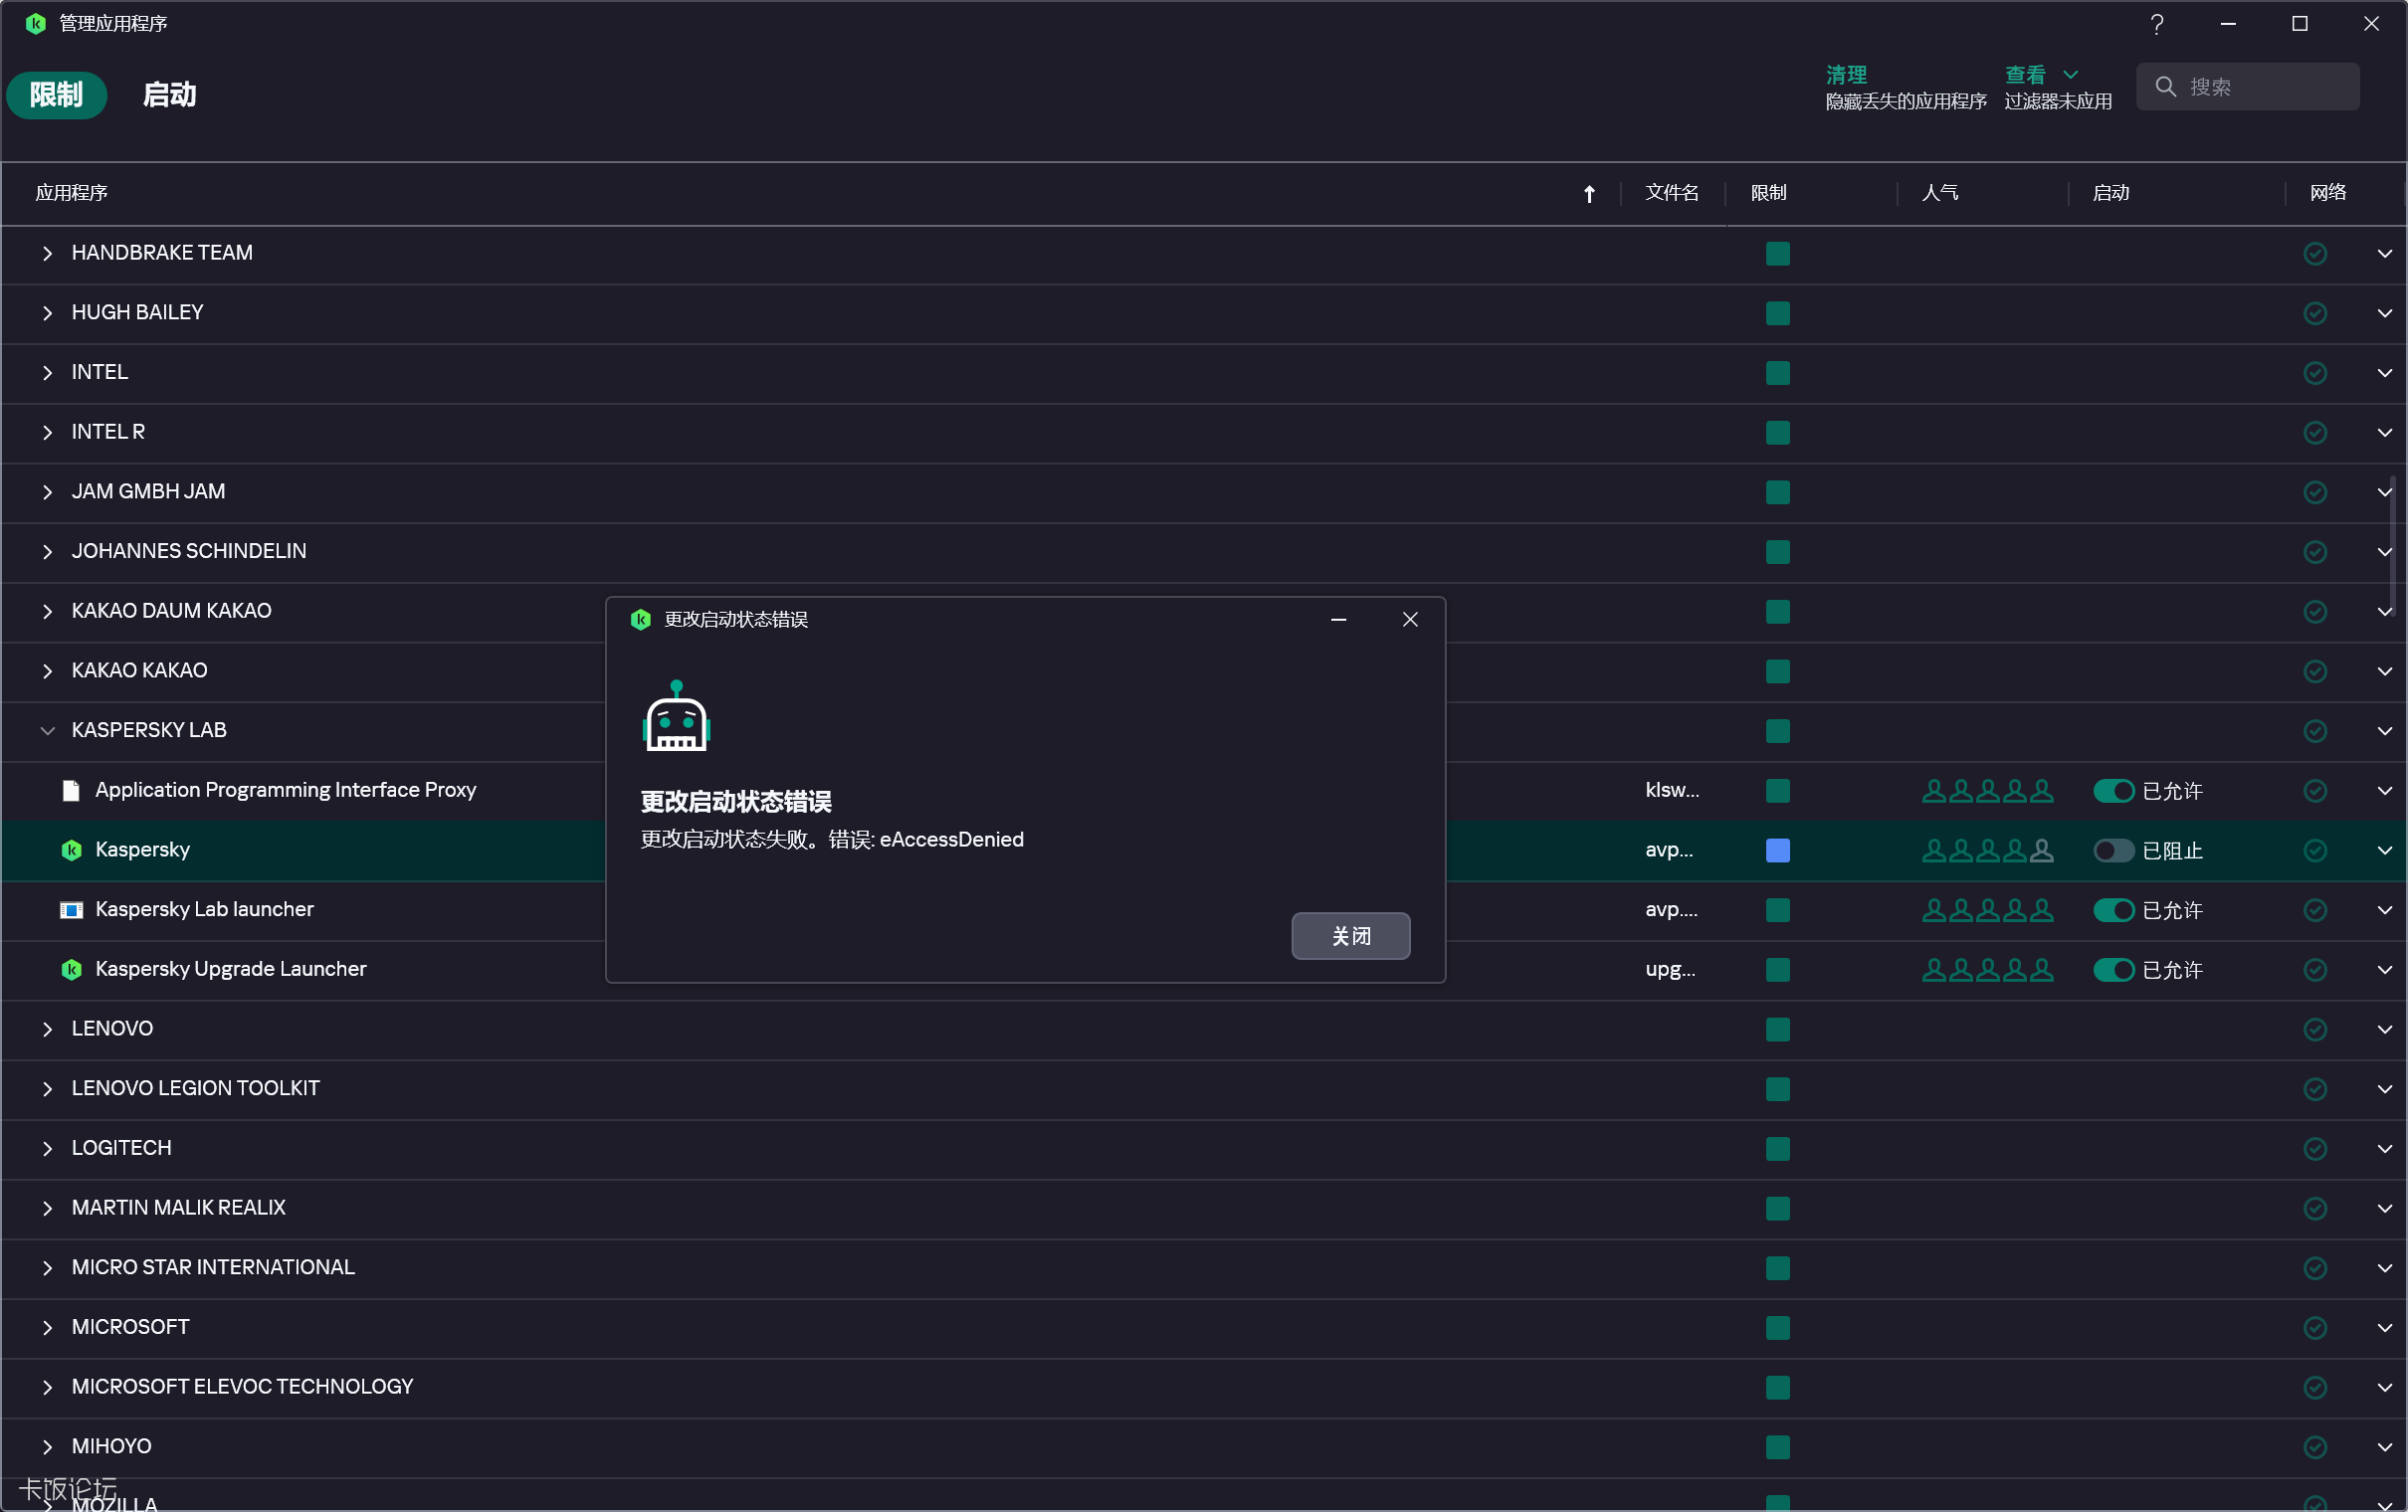Sort by 文件名 column header
2408x1512 pixels.
tap(1671, 192)
